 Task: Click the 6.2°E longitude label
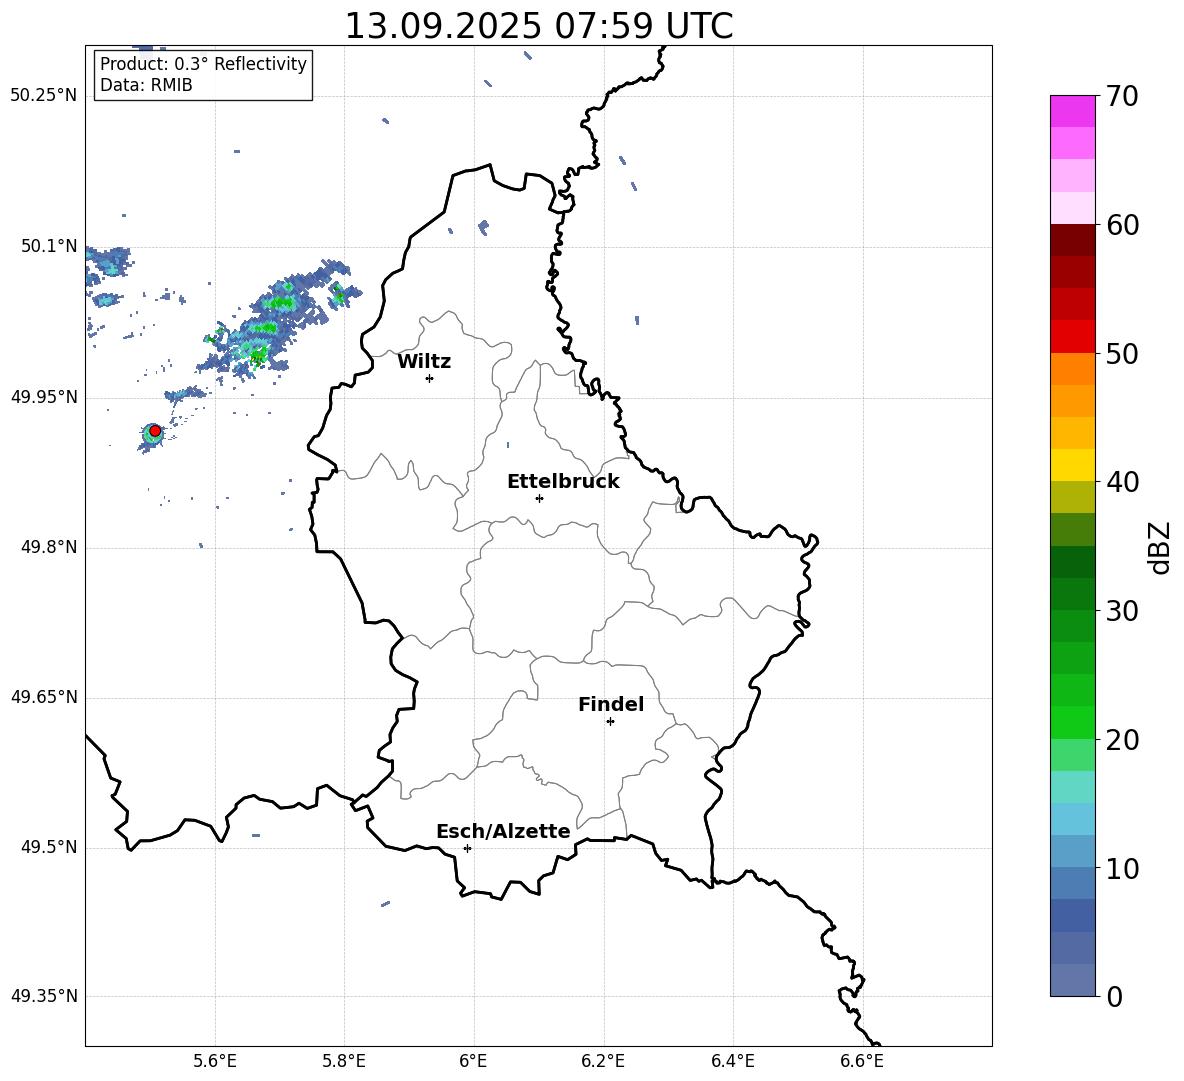603,1061
